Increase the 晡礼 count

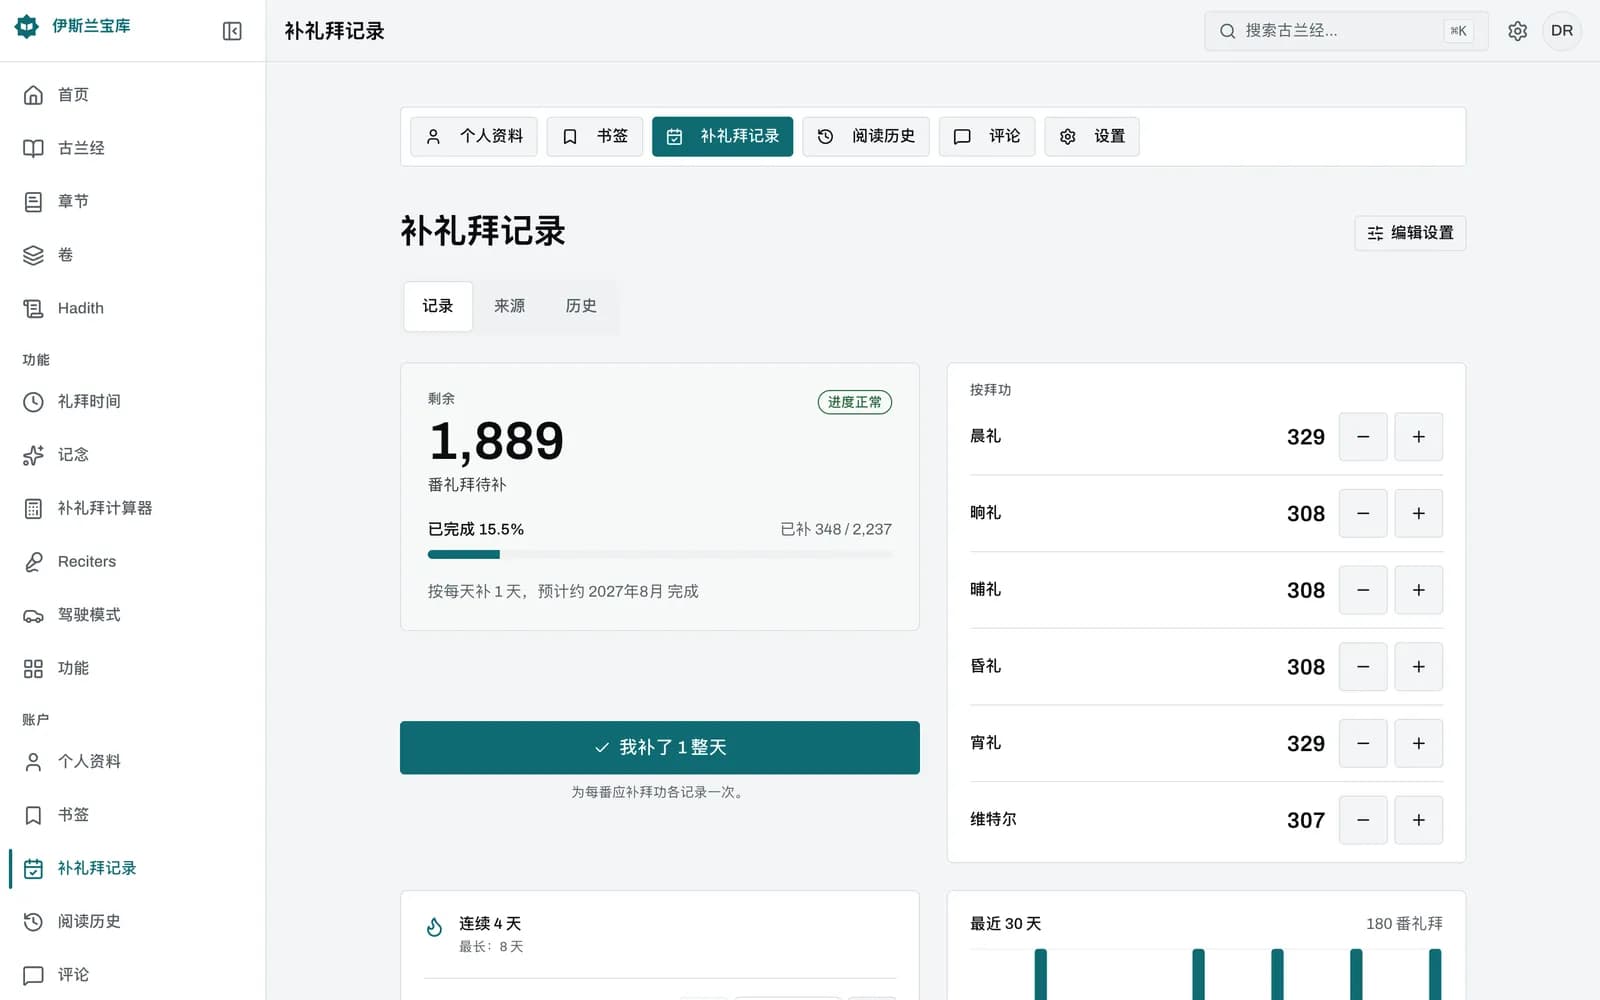tap(1419, 590)
